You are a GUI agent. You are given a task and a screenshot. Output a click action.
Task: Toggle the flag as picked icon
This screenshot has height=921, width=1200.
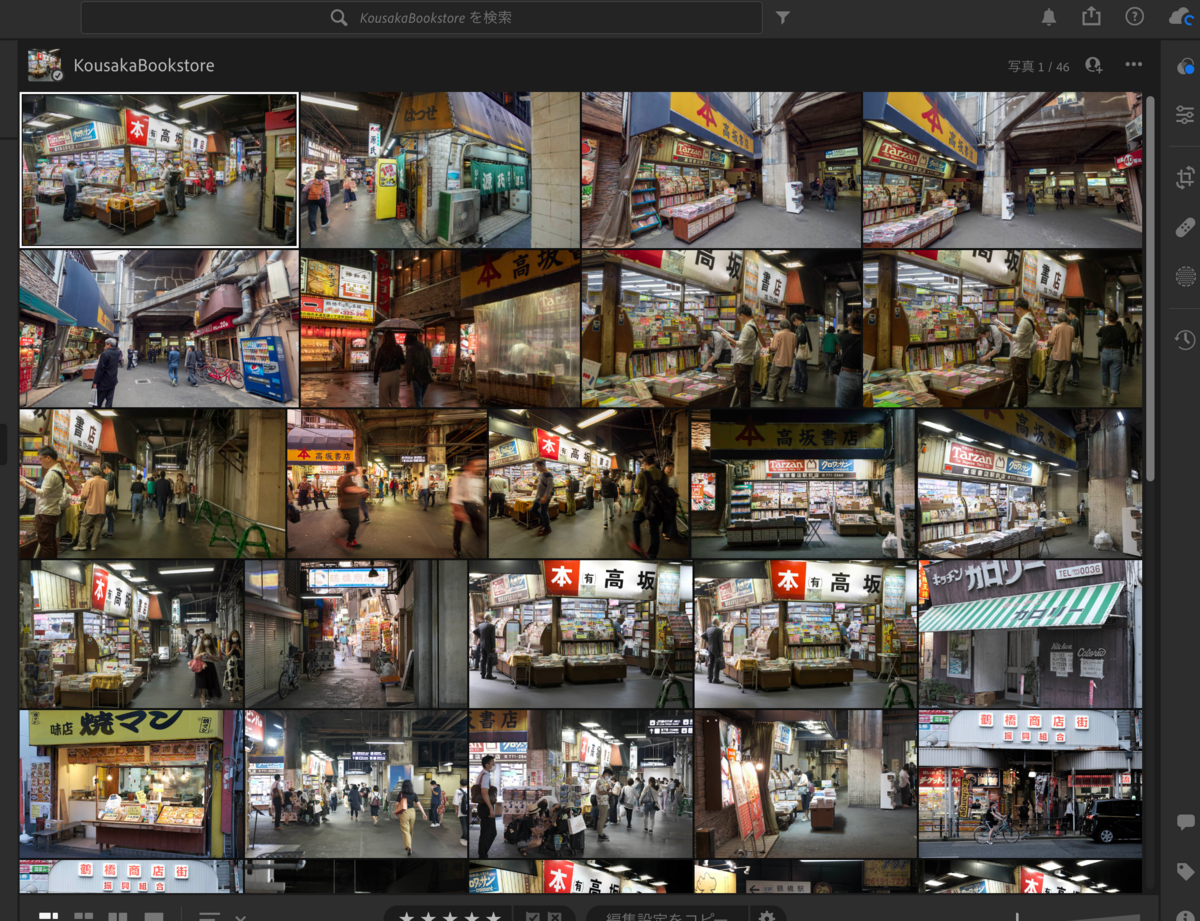[x=532, y=916]
